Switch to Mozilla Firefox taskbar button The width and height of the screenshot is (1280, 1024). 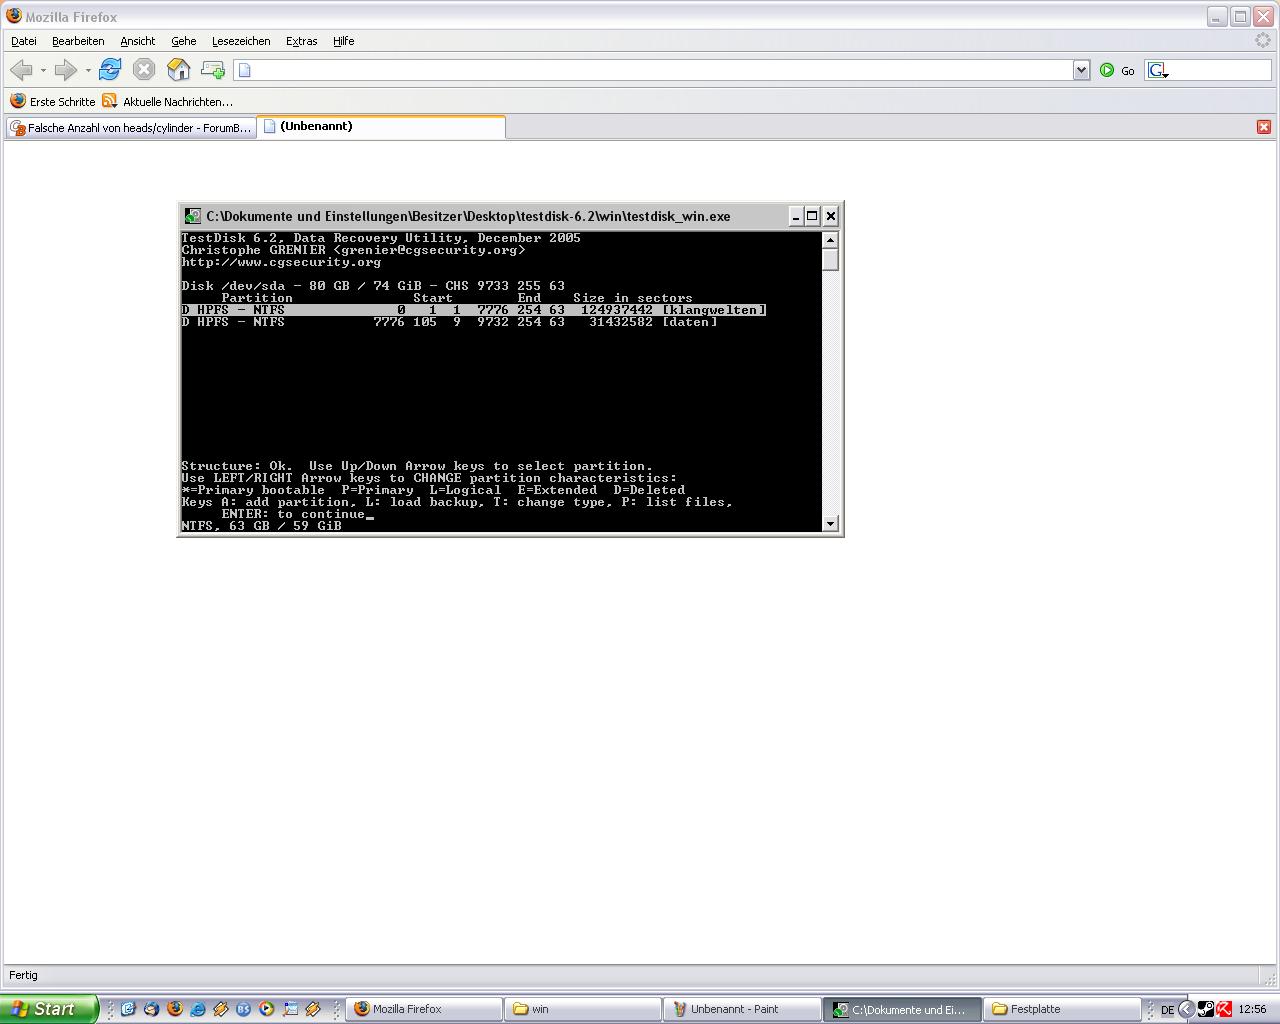(x=426, y=1009)
